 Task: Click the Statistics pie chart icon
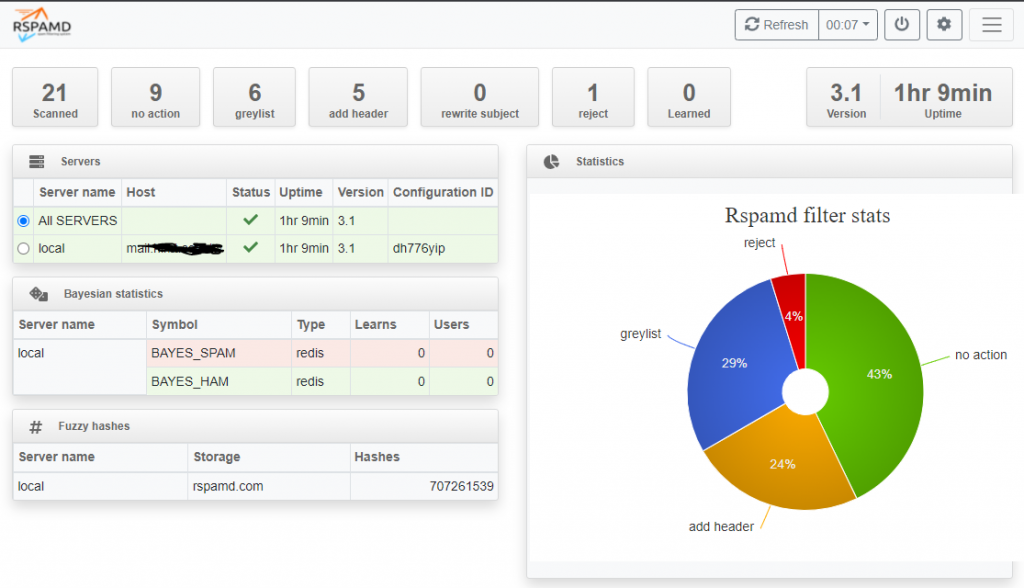(x=551, y=161)
